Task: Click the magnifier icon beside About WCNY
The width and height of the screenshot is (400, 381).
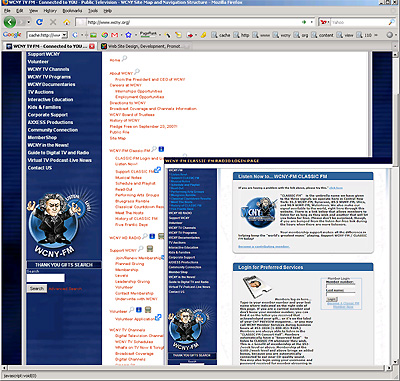Action: click(137, 71)
